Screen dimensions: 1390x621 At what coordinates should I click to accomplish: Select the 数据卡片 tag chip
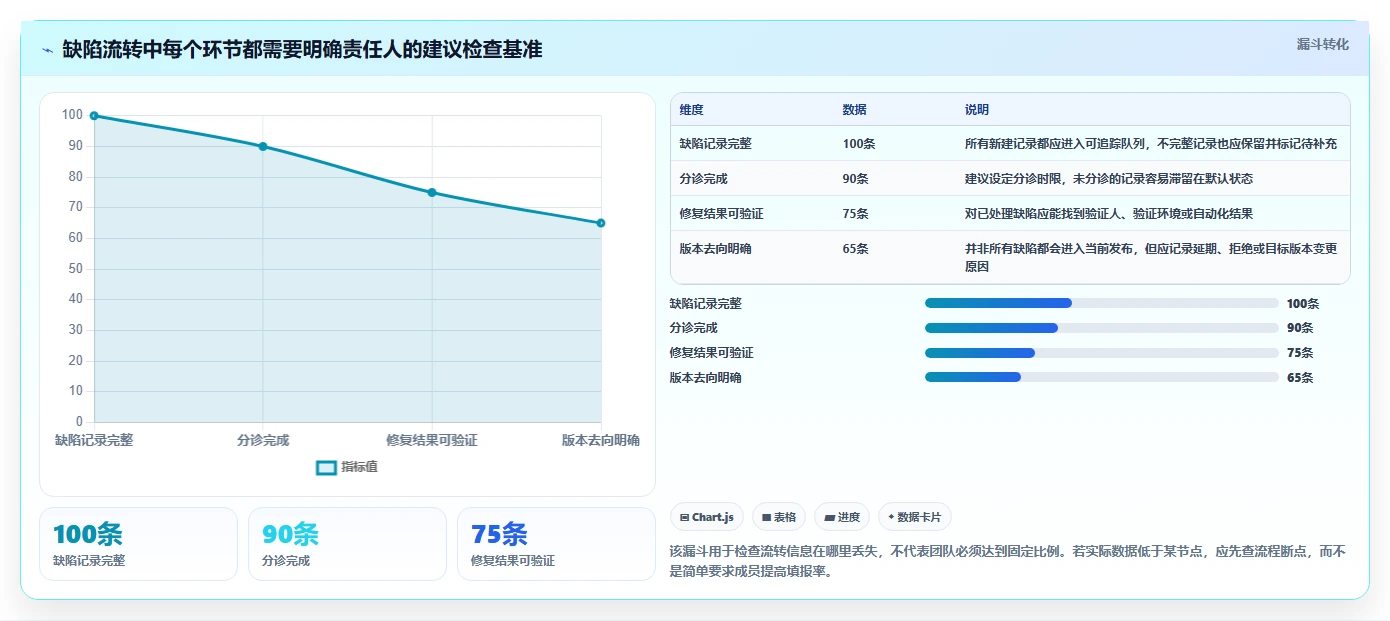click(914, 517)
